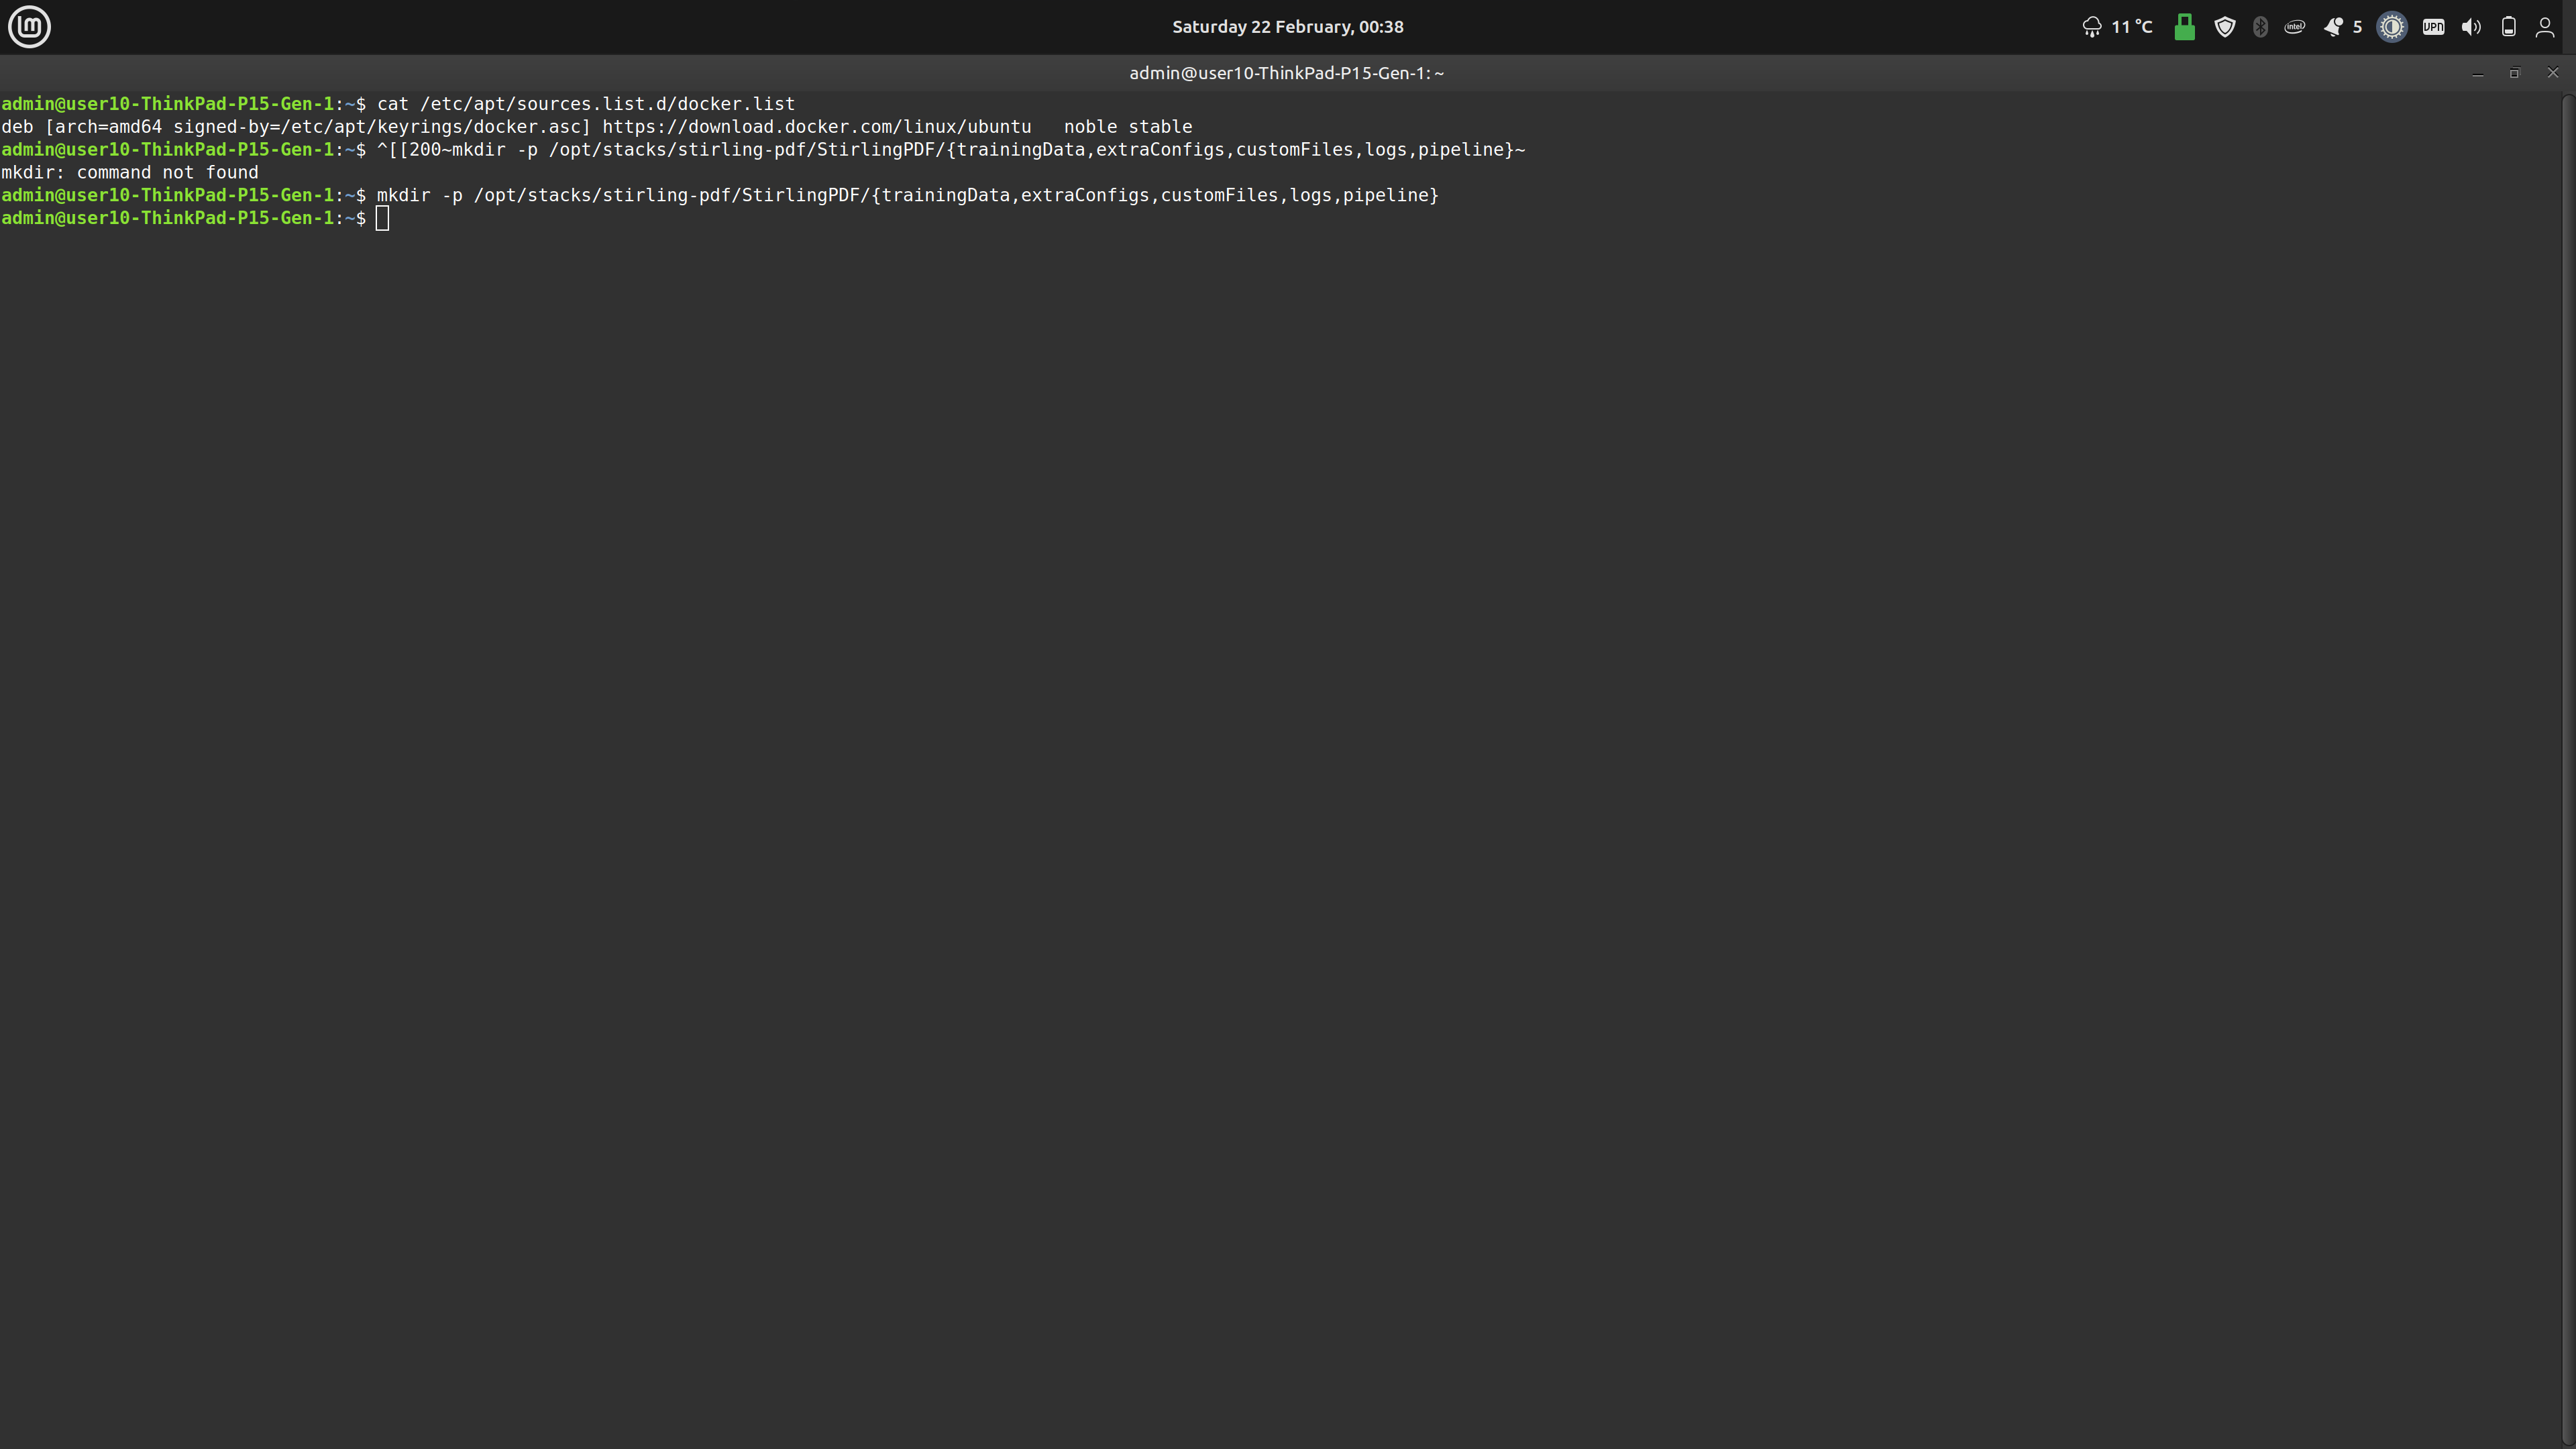The height and width of the screenshot is (1449, 2576).
Task: Open the Linux Mint menu logo
Action: 29,26
